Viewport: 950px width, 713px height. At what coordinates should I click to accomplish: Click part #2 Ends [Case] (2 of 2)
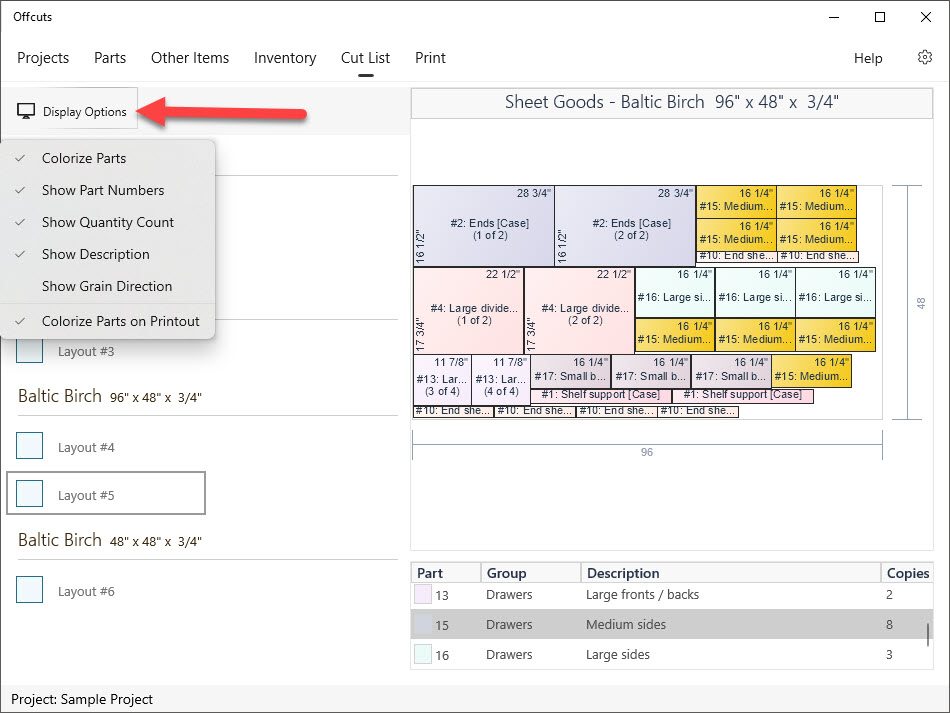625,226
